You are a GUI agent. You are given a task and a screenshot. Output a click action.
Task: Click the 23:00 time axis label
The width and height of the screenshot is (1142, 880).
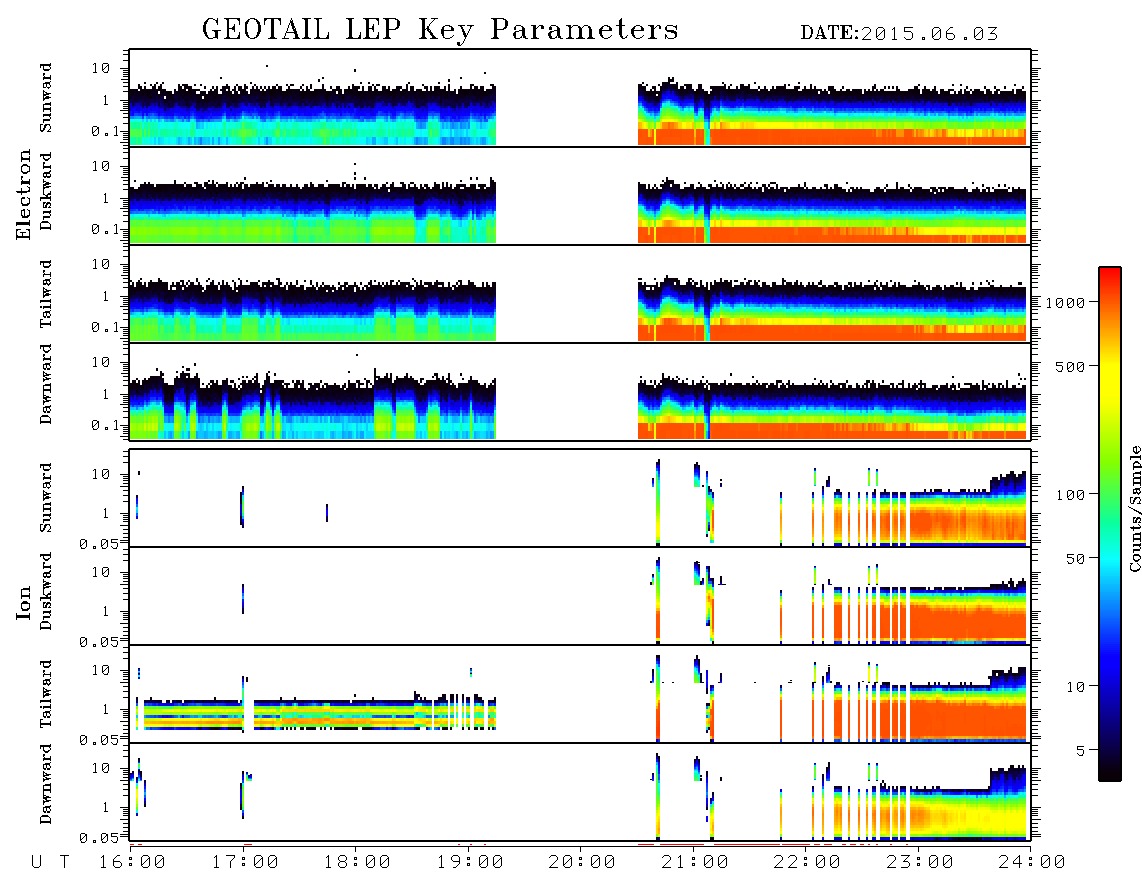tap(920, 863)
